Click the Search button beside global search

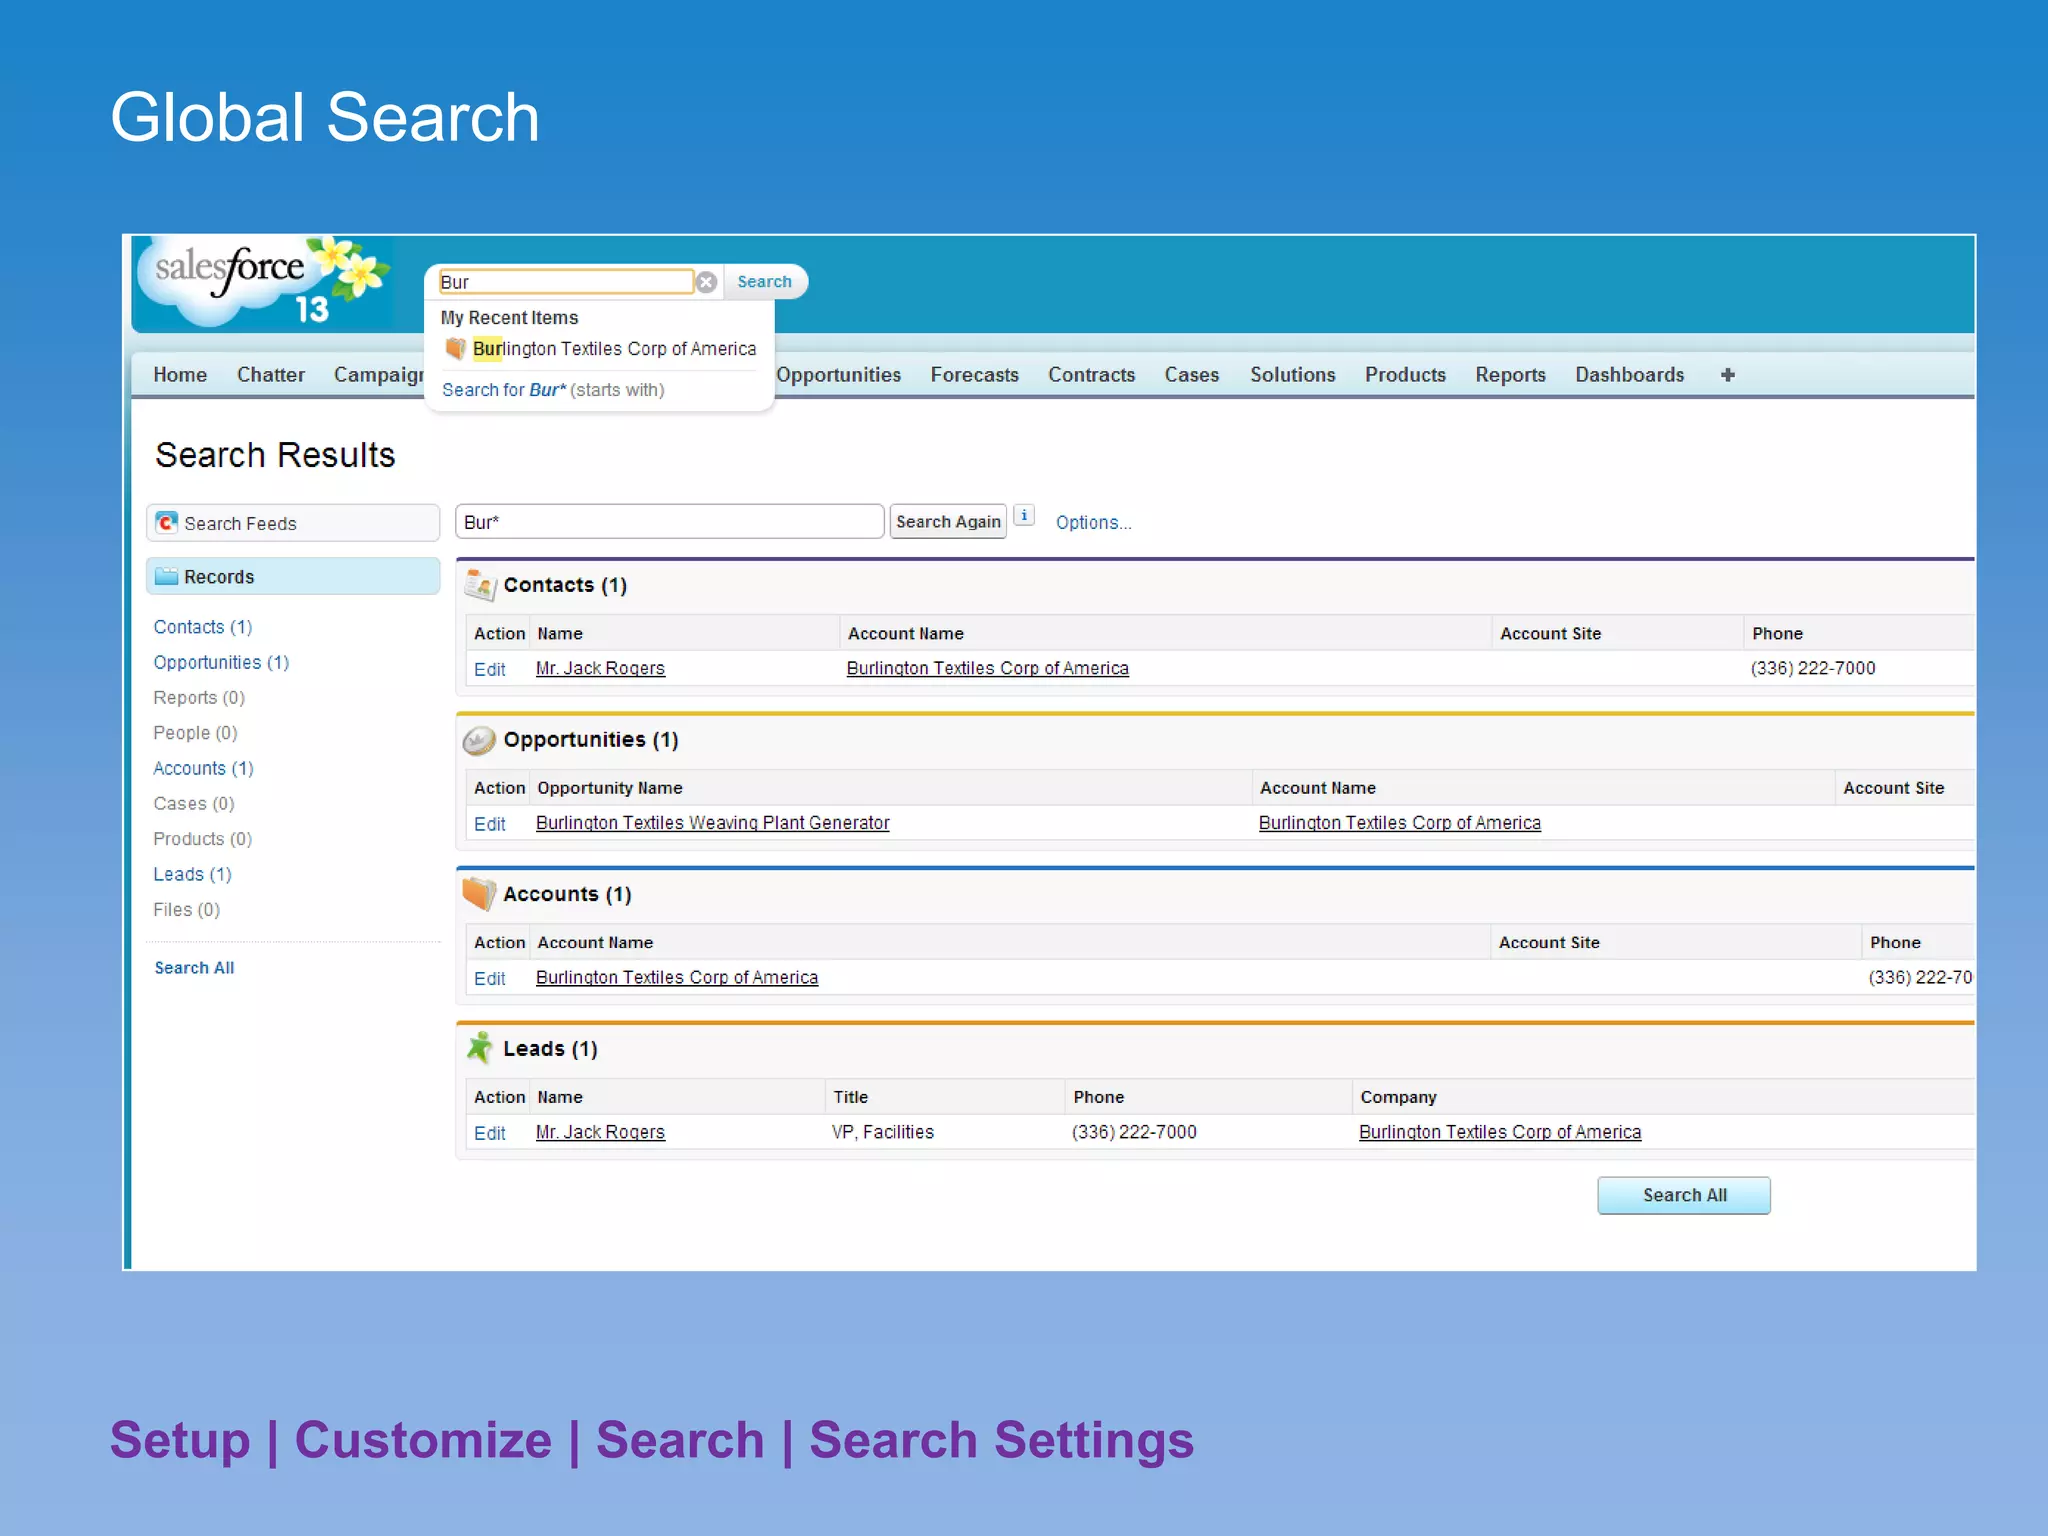[764, 282]
